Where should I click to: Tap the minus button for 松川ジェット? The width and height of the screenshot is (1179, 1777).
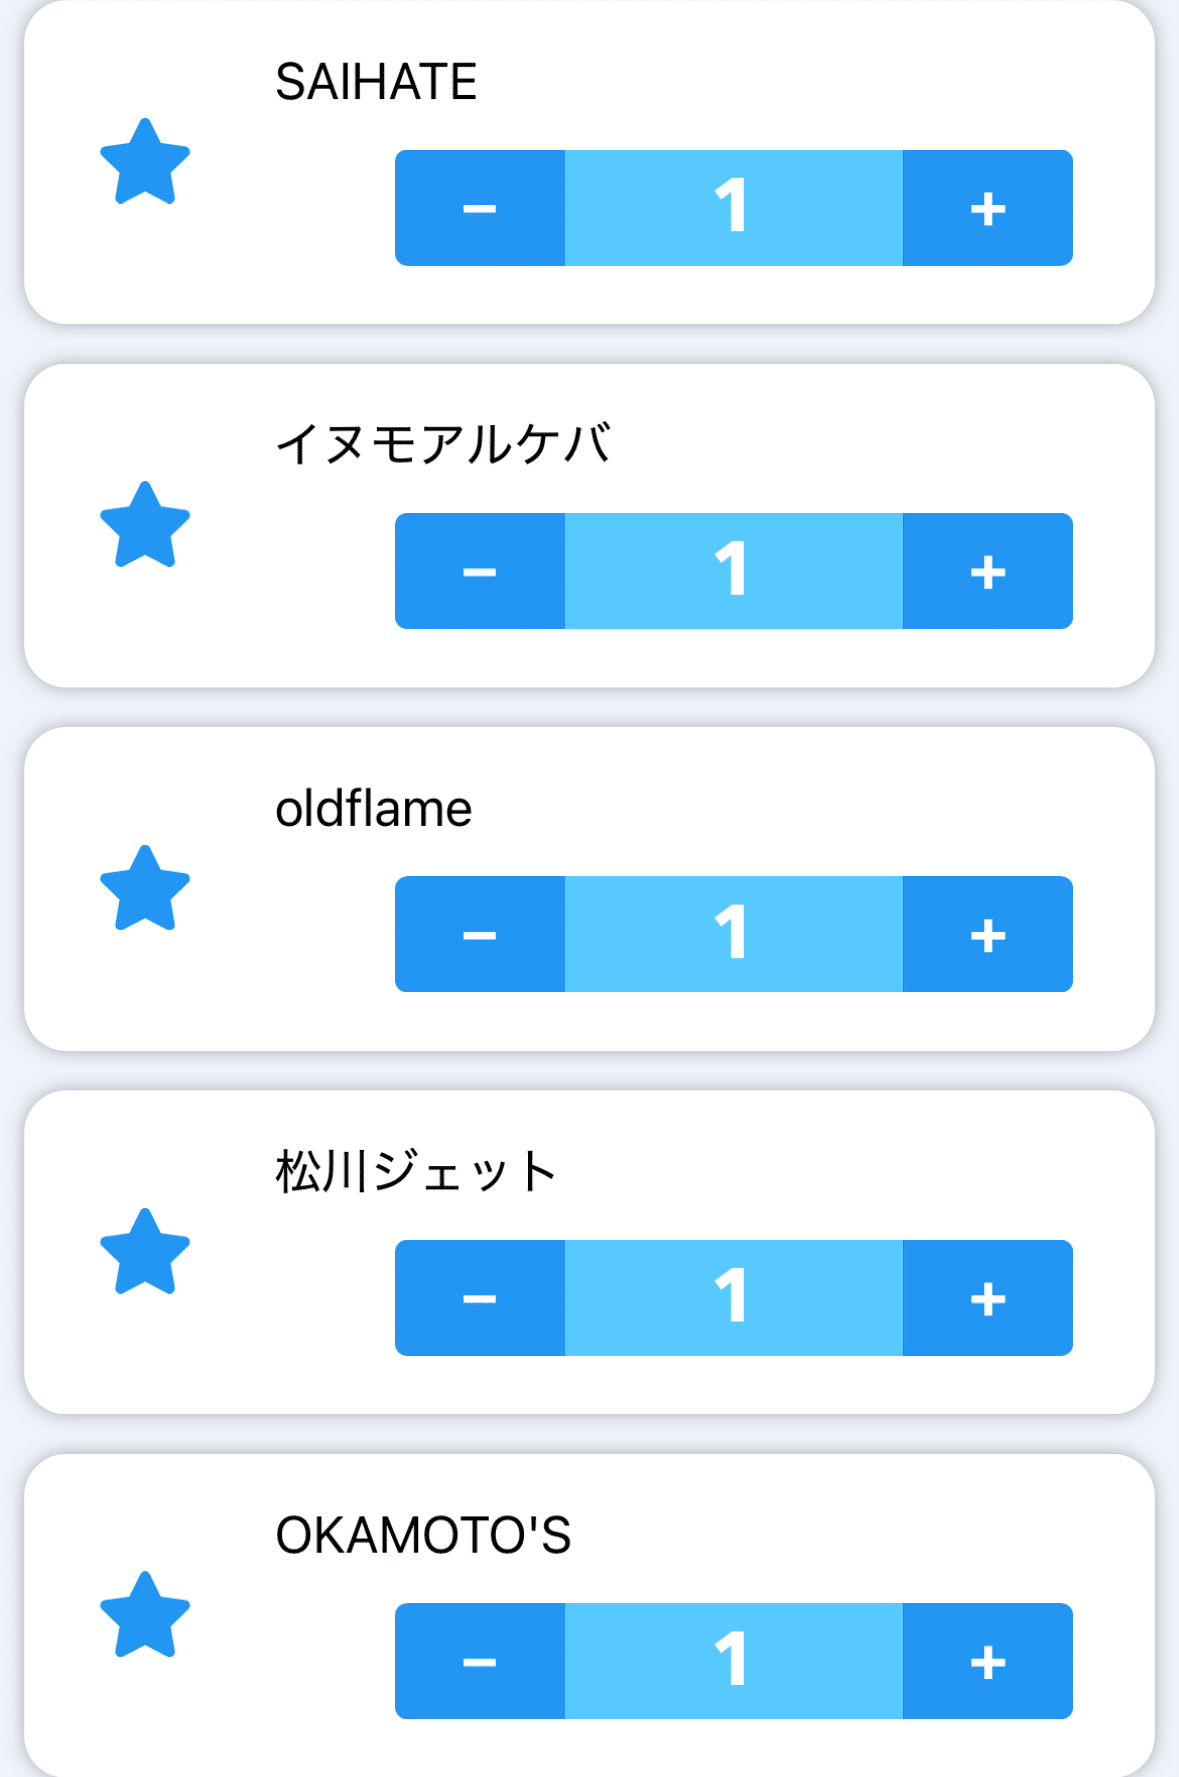click(x=480, y=1298)
